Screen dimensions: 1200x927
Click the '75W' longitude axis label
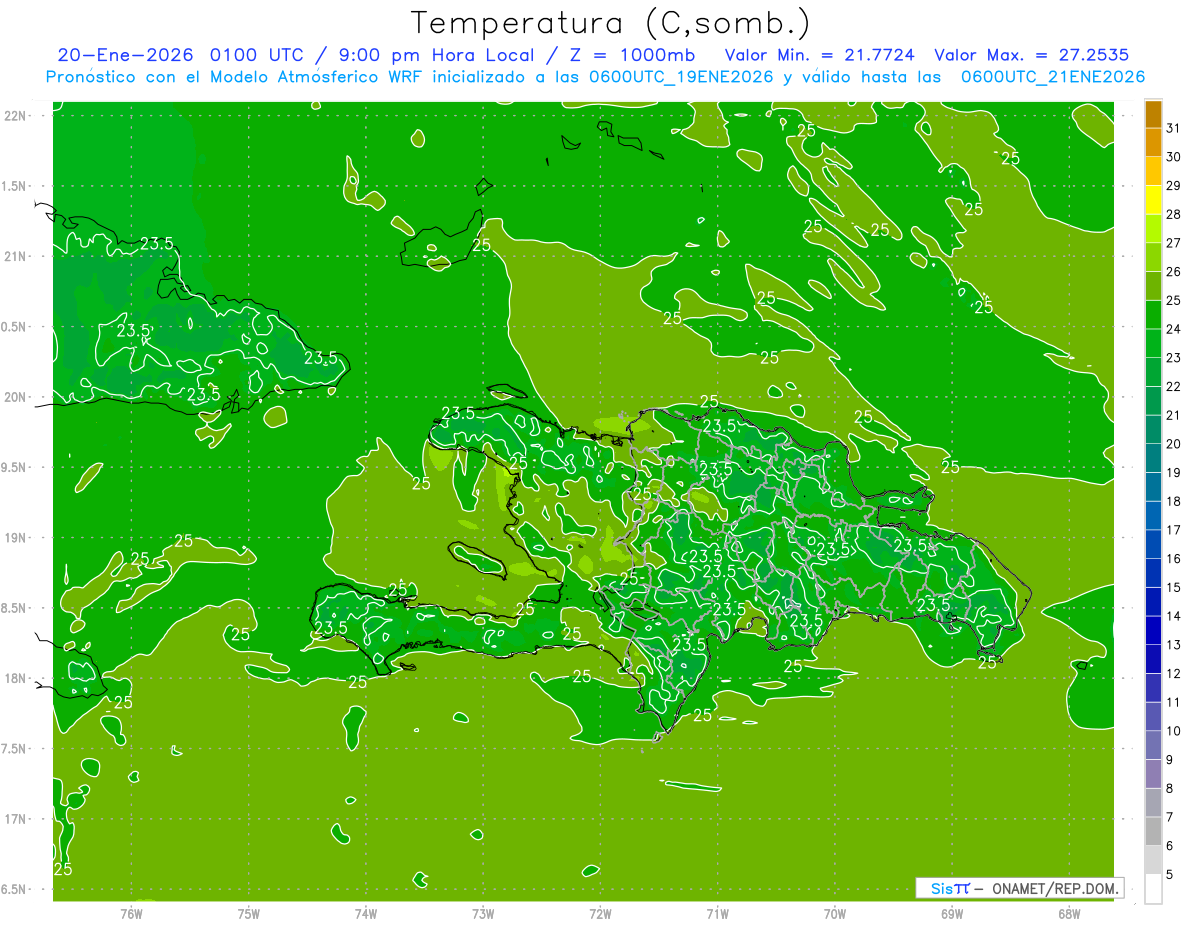[249, 913]
